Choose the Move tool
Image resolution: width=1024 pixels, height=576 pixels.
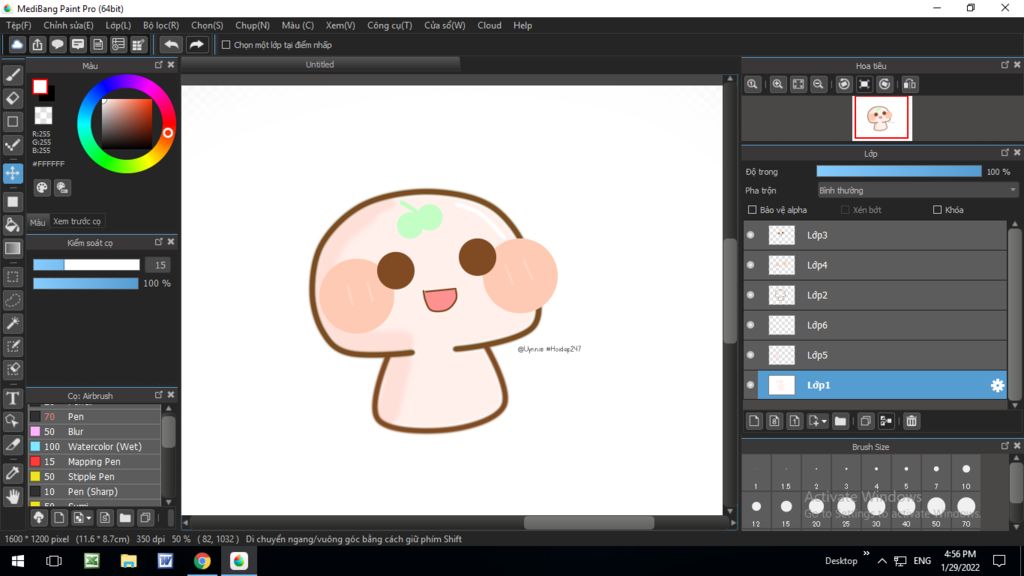tap(12, 174)
